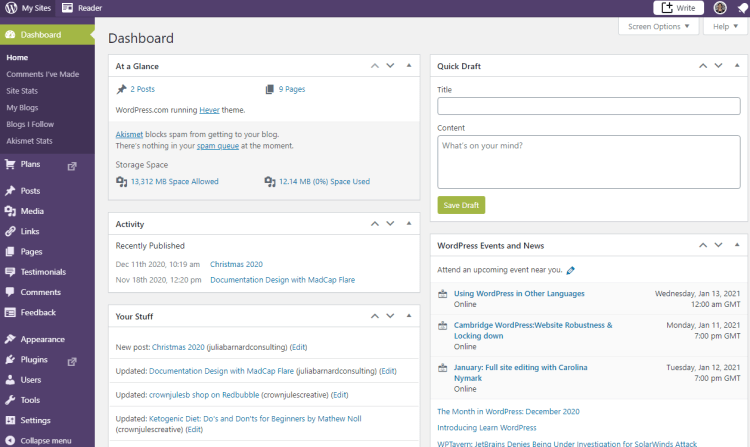Collapse the Quick Draft panel
The image size is (750, 447).
(x=737, y=65)
